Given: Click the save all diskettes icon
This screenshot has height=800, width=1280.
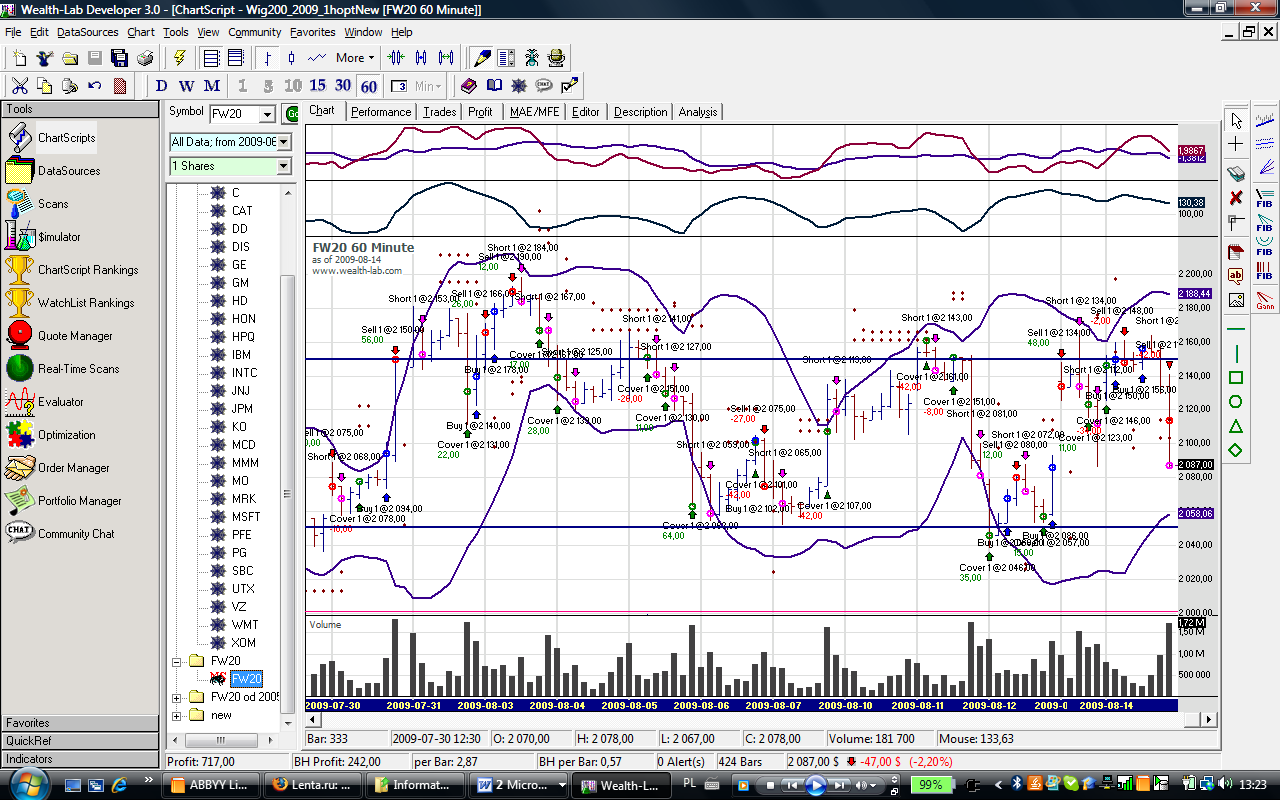Looking at the screenshot, I should click(120, 58).
